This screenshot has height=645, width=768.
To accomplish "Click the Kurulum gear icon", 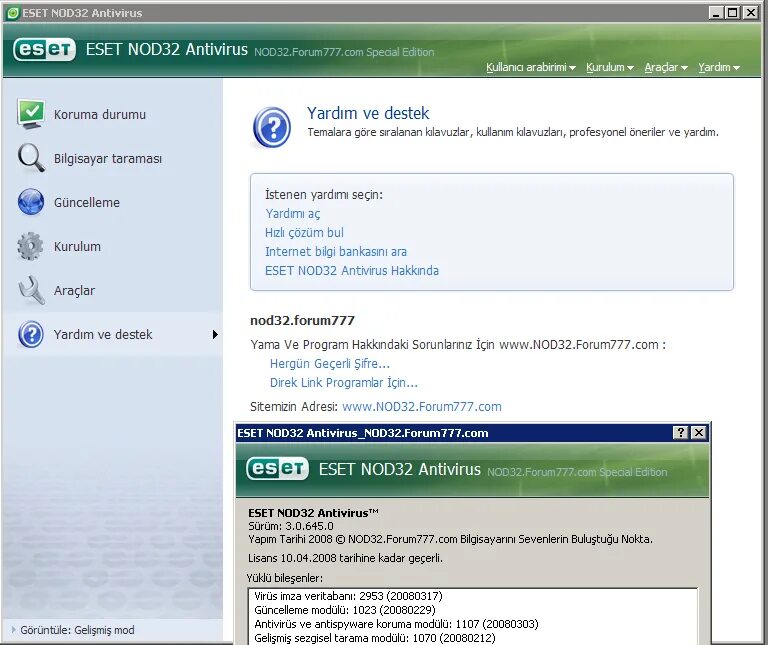I will 30,246.
